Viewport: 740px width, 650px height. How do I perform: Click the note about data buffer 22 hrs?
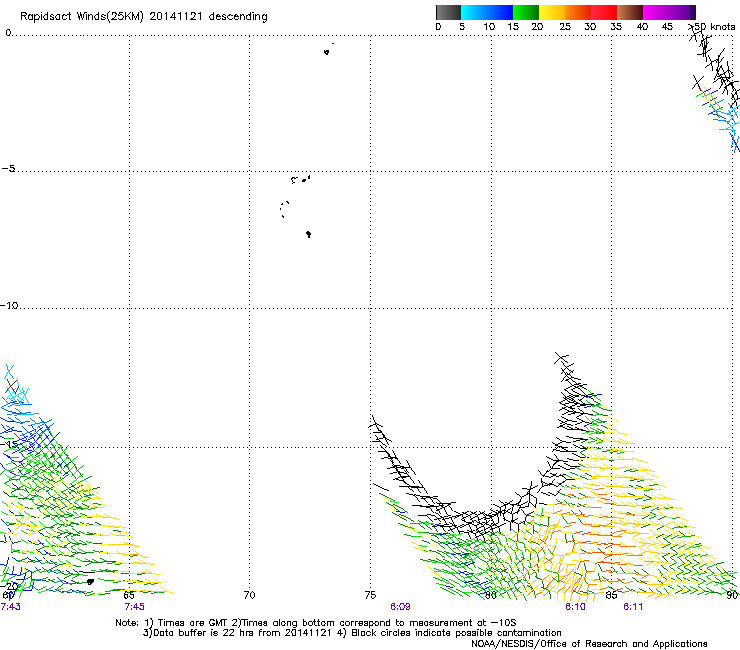(x=237, y=633)
